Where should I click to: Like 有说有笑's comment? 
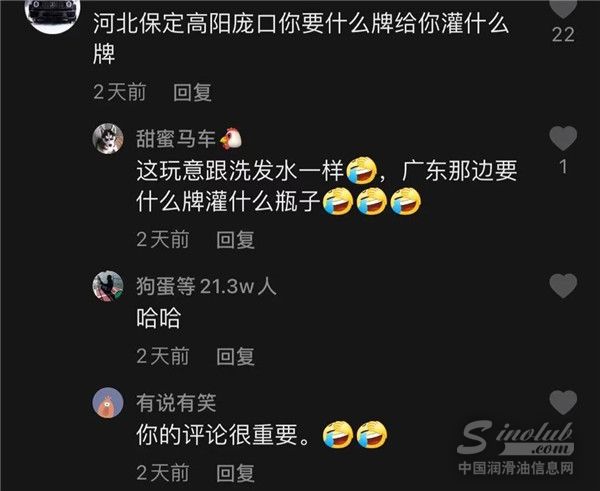(563, 402)
